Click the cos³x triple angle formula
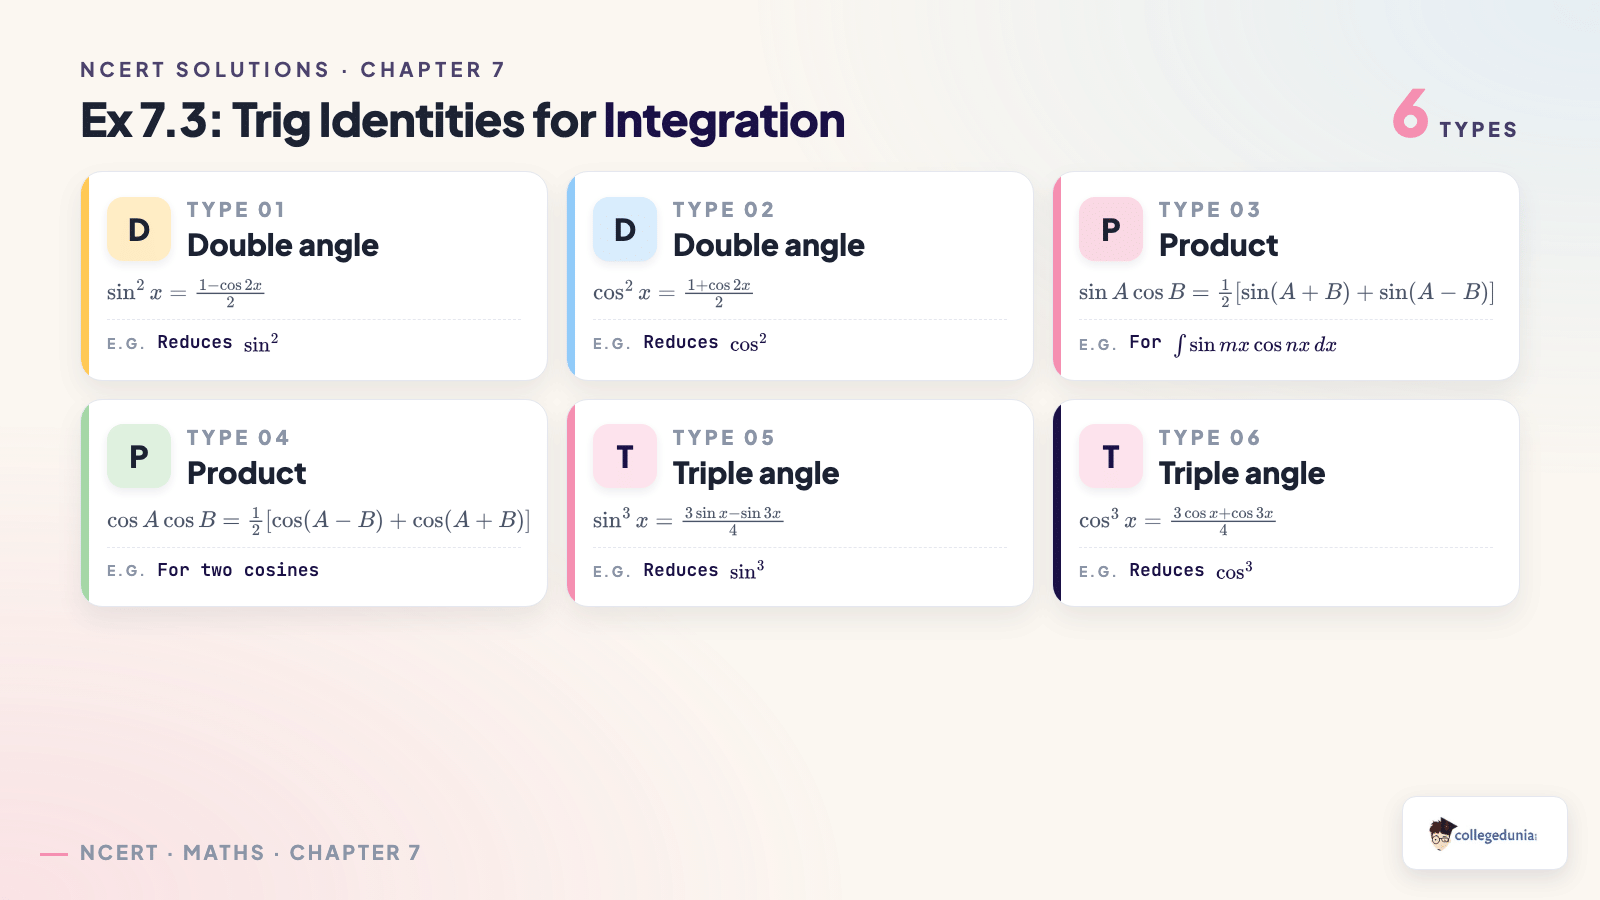This screenshot has height=900, width=1600. (1177, 520)
